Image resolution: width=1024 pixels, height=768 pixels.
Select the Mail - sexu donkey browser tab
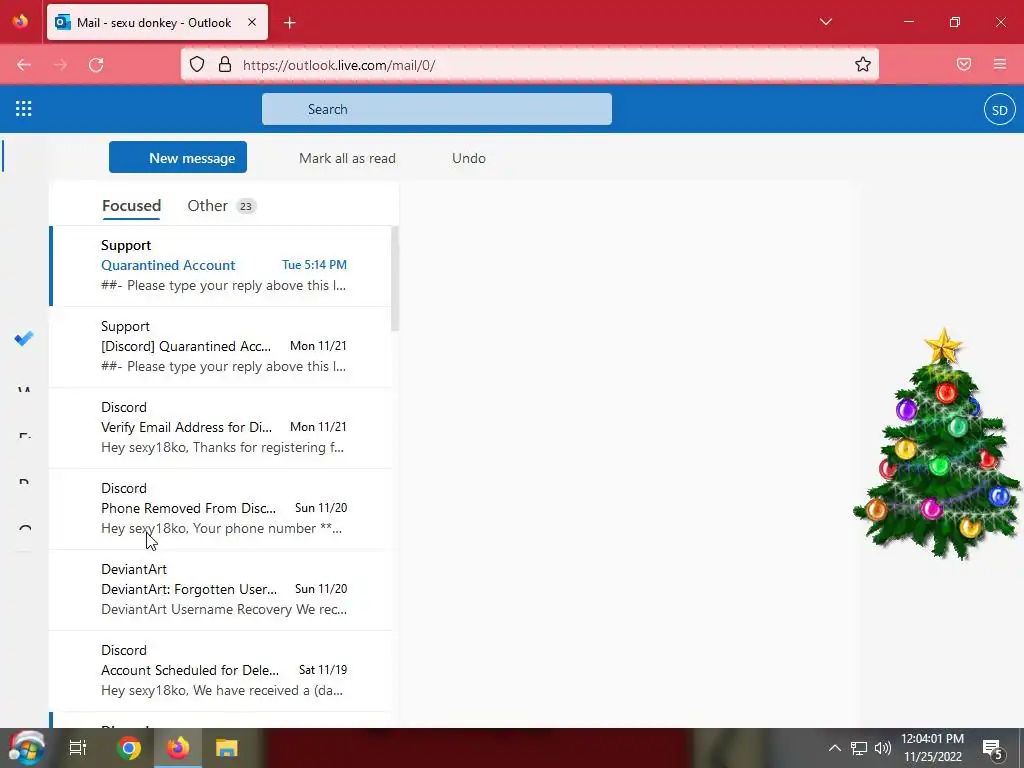click(x=157, y=22)
